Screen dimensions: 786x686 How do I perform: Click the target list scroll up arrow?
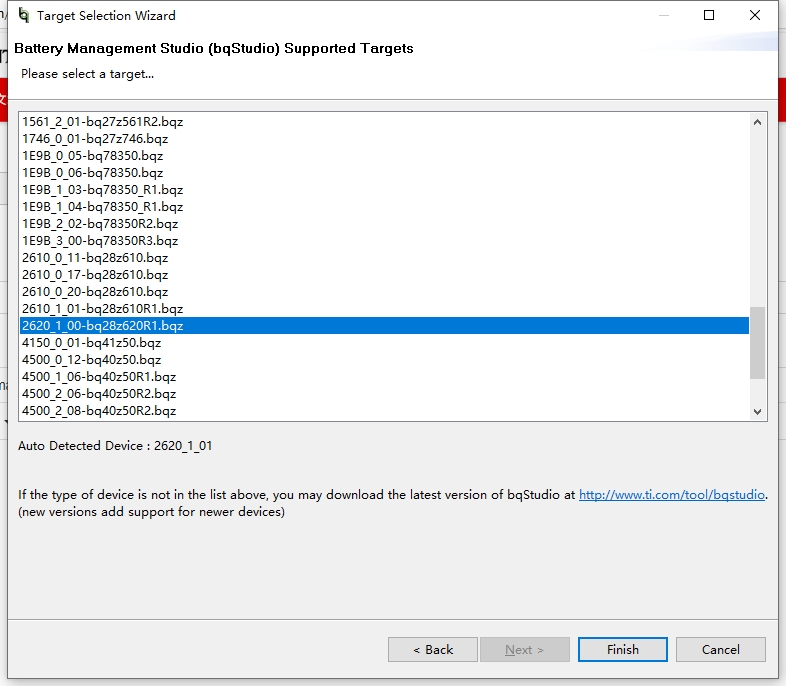click(x=757, y=122)
